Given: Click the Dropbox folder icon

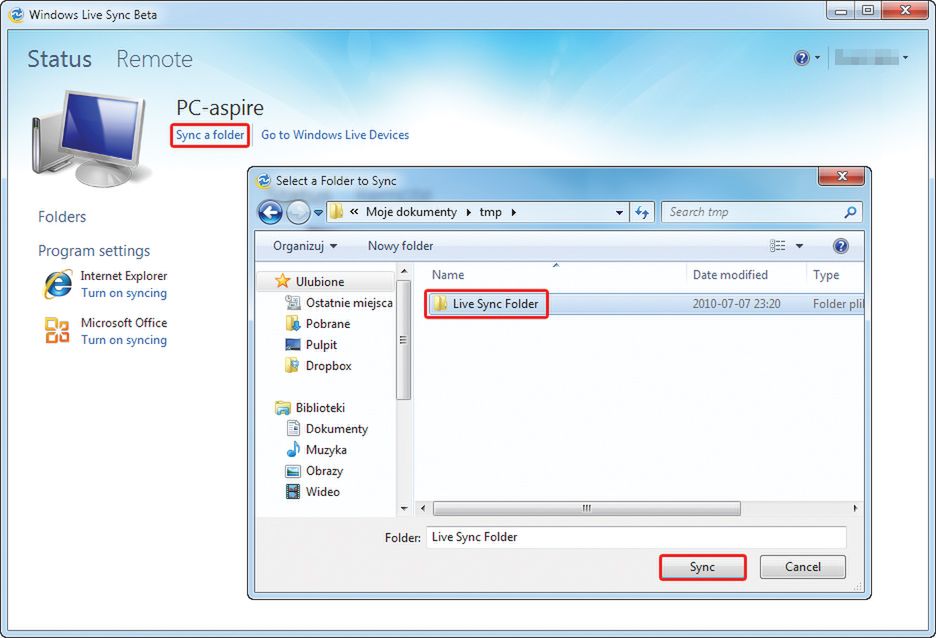Looking at the screenshot, I should [292, 365].
